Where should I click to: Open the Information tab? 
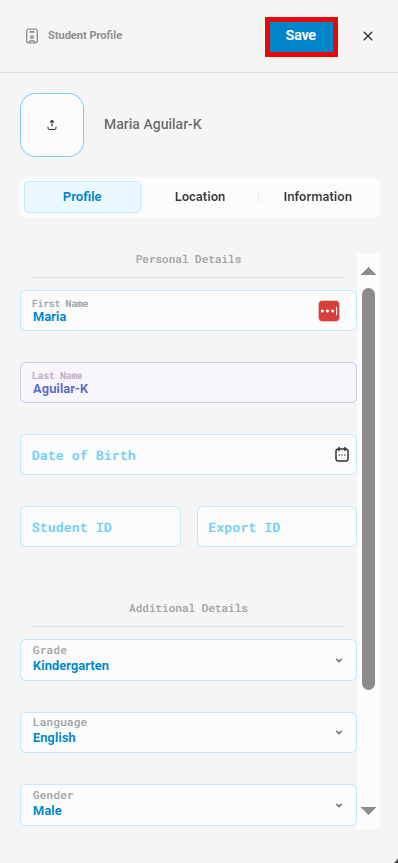coord(318,197)
